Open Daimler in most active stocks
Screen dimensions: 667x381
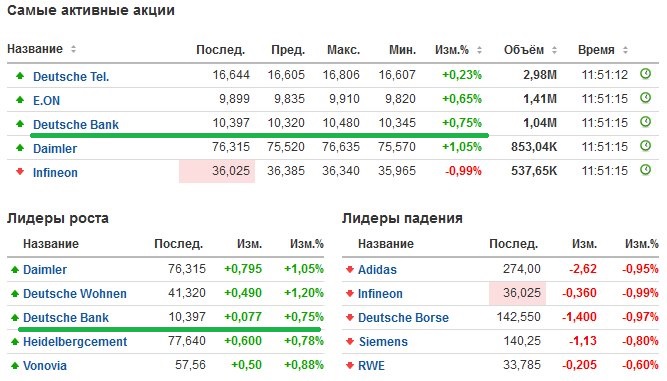[55, 149]
